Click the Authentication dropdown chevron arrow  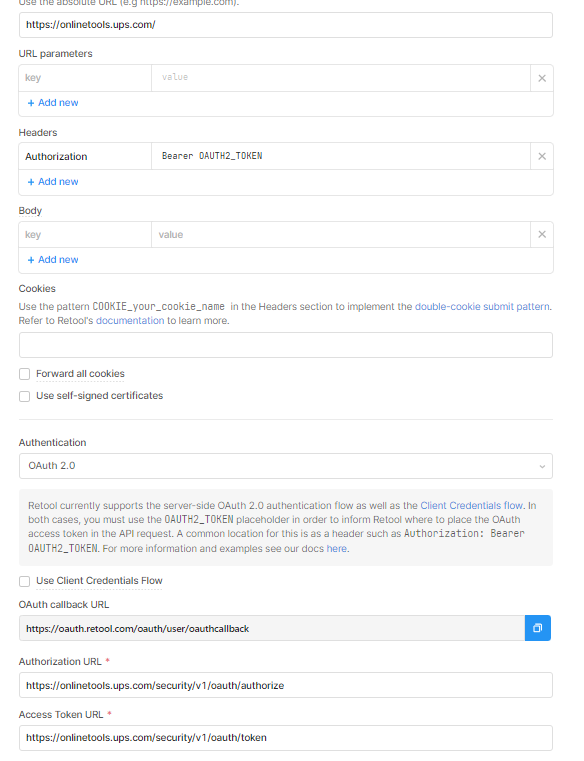click(542, 466)
